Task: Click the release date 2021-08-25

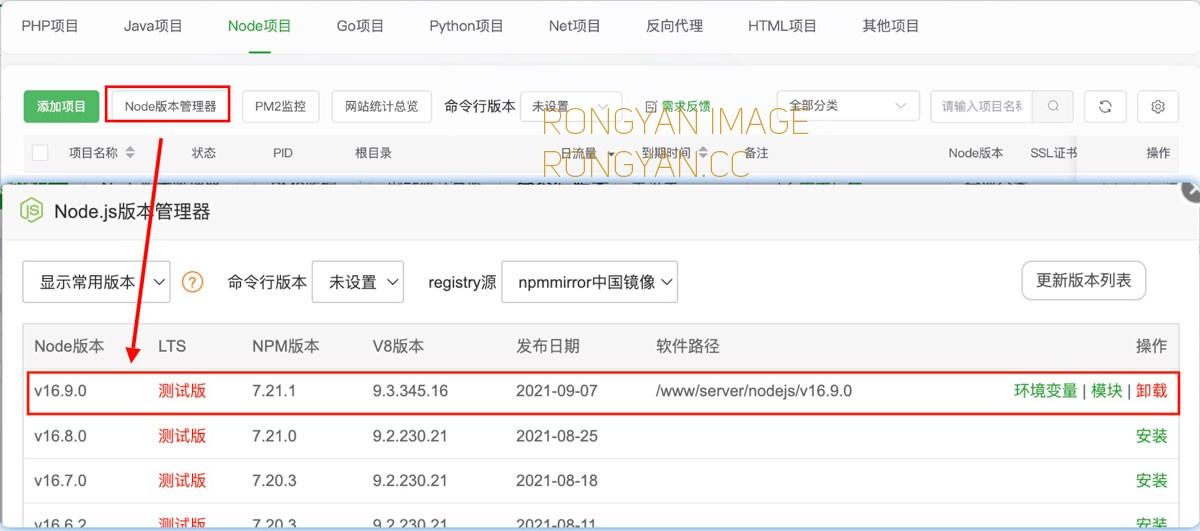Action: 557,436
